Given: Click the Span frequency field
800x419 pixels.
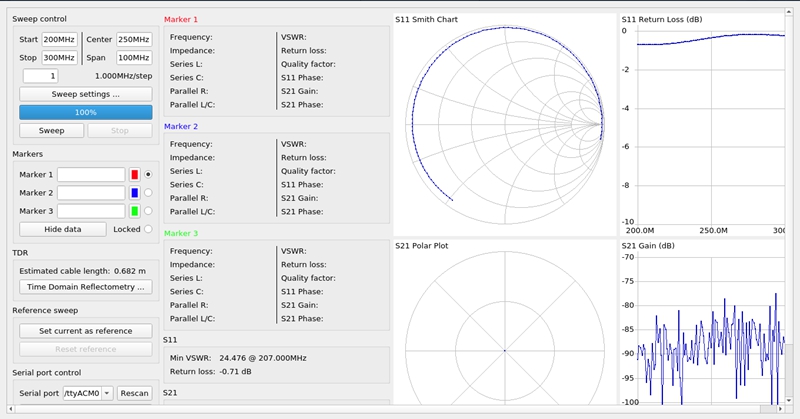Looking at the screenshot, I should tap(133, 58).
